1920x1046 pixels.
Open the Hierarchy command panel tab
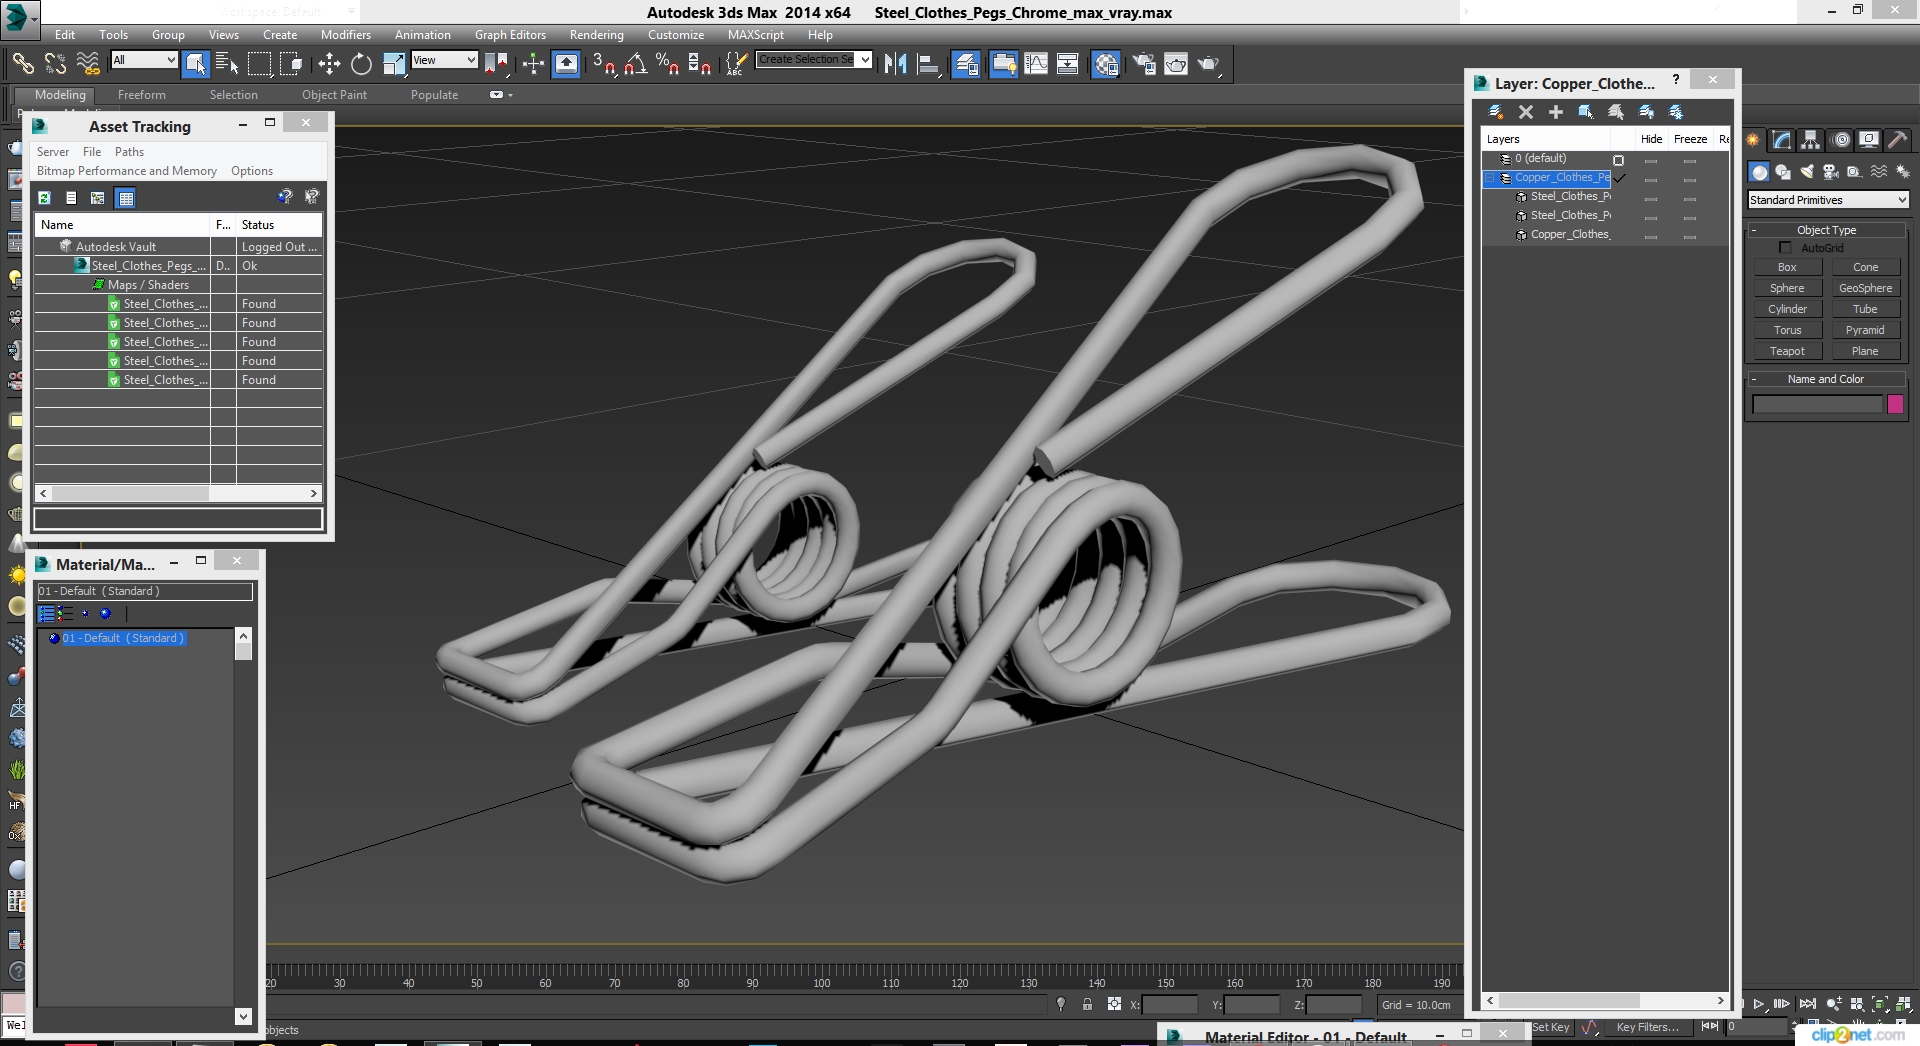[x=1811, y=140]
